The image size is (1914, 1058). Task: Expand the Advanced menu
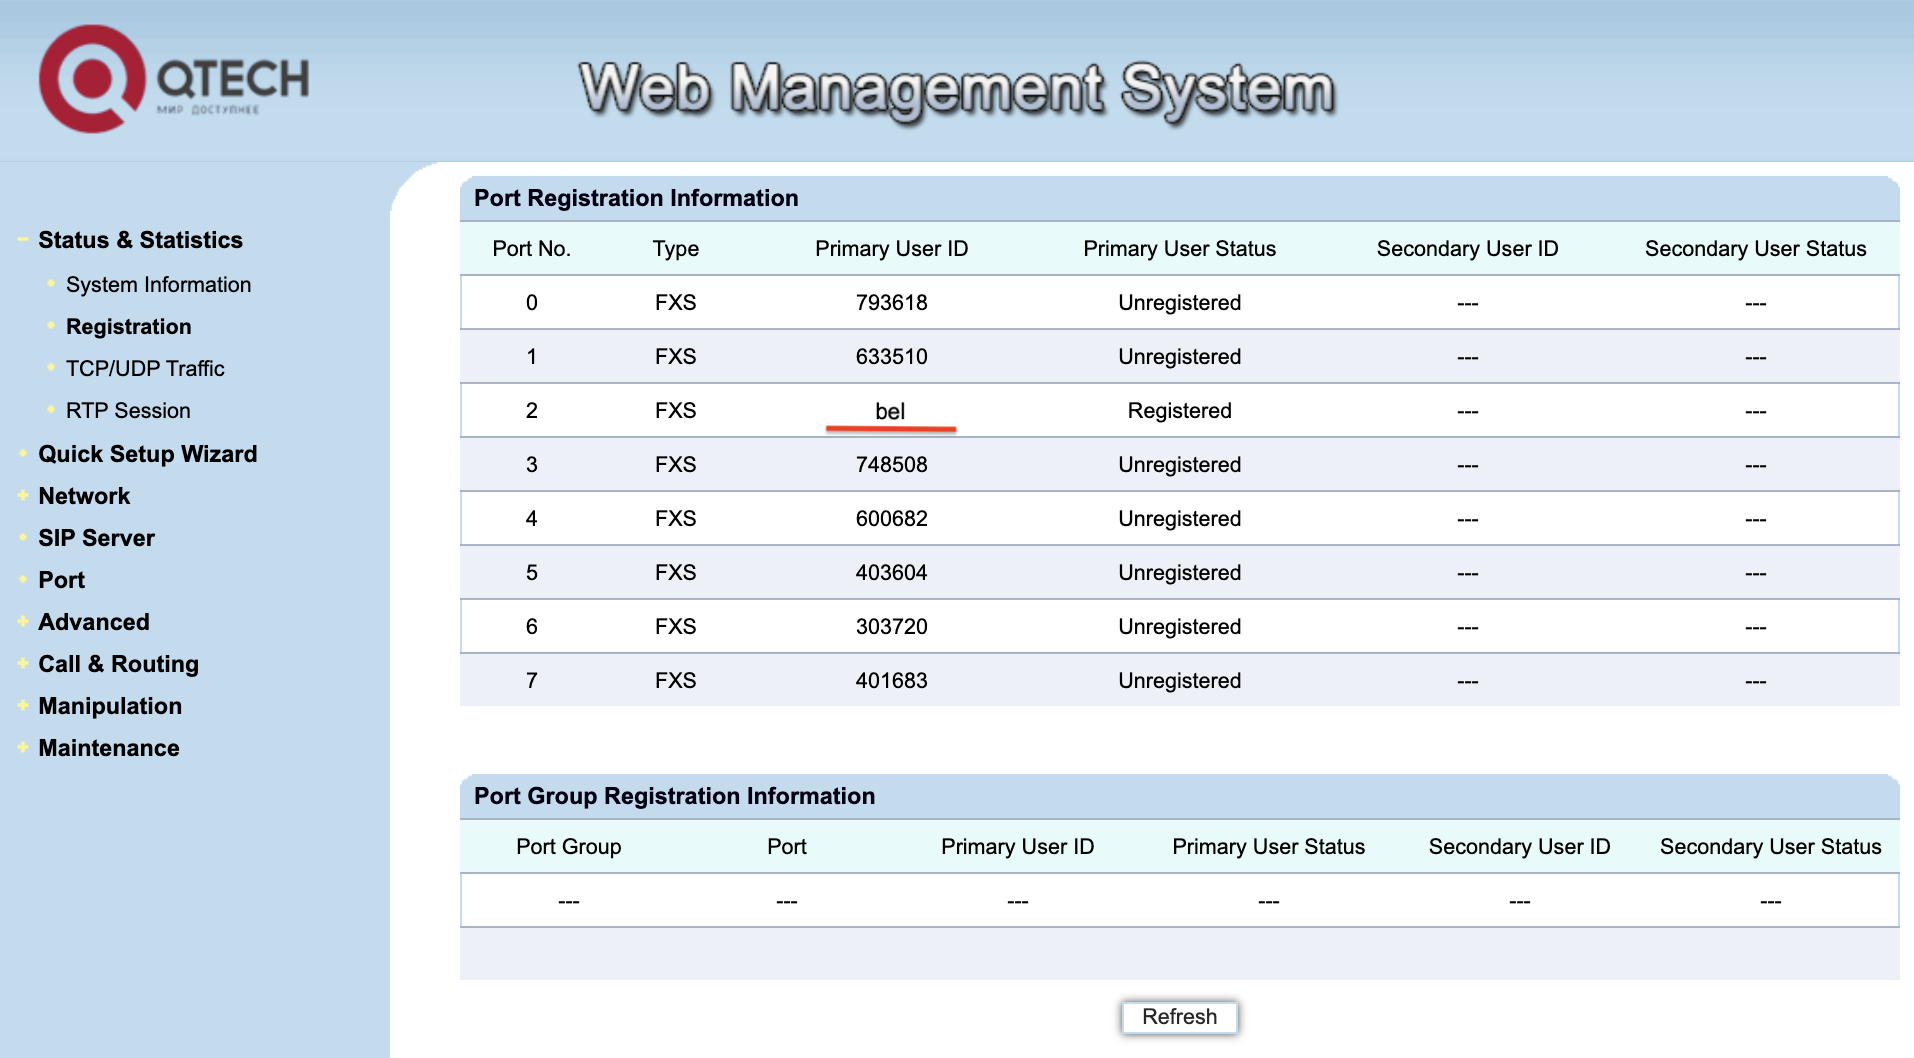coord(93,622)
